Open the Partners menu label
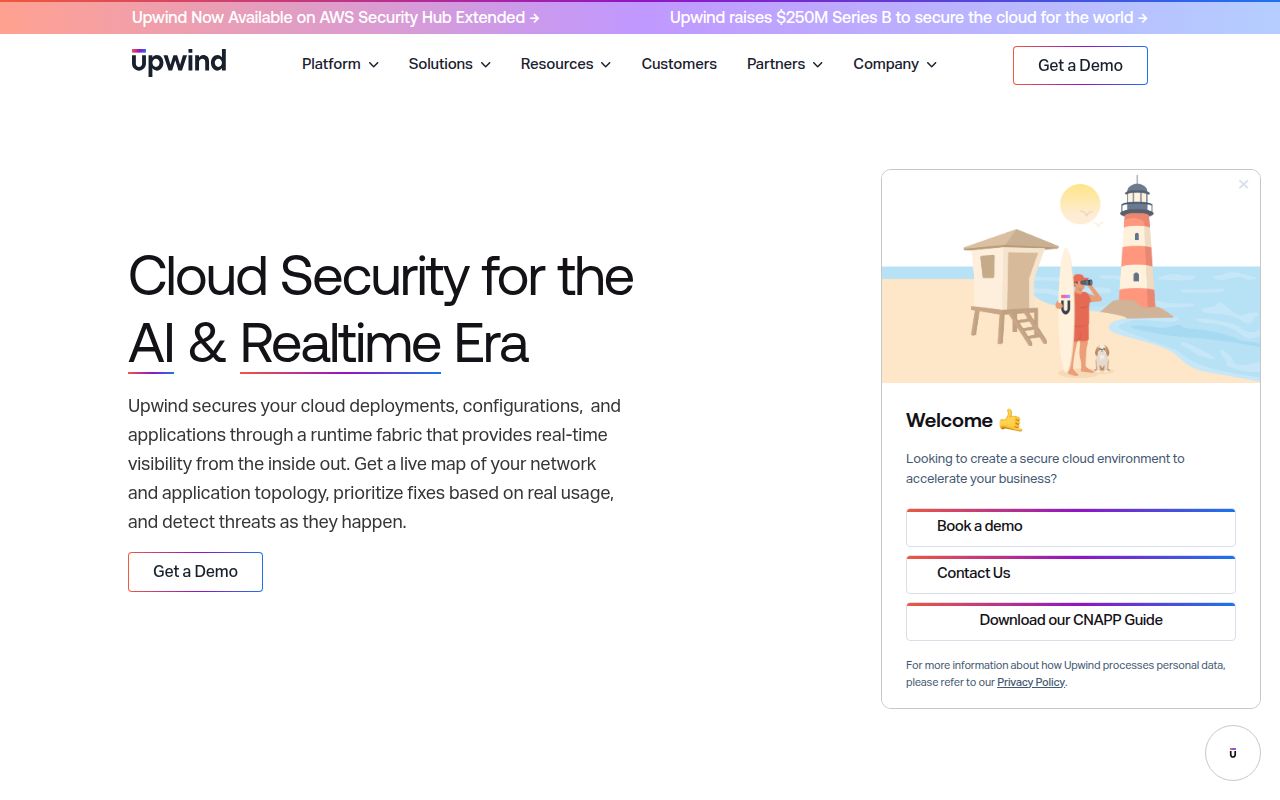 pos(776,64)
